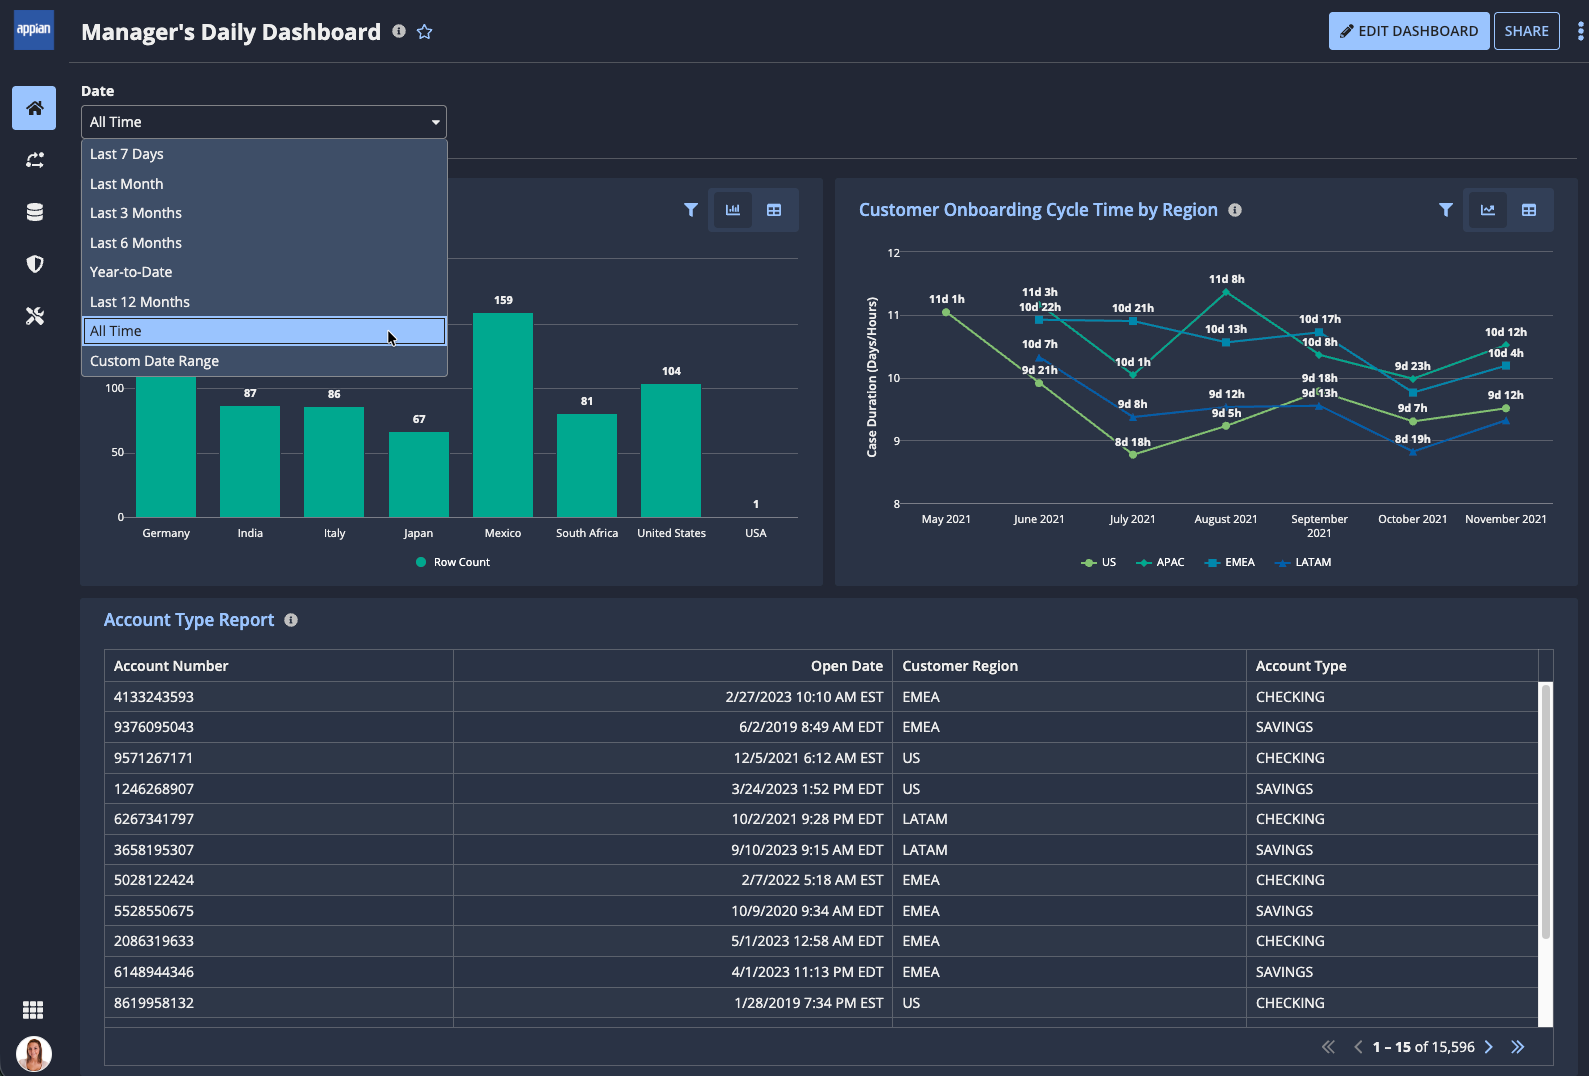This screenshot has width=1589, height=1076.
Task: Click account number 6267341797
Action: point(154,819)
